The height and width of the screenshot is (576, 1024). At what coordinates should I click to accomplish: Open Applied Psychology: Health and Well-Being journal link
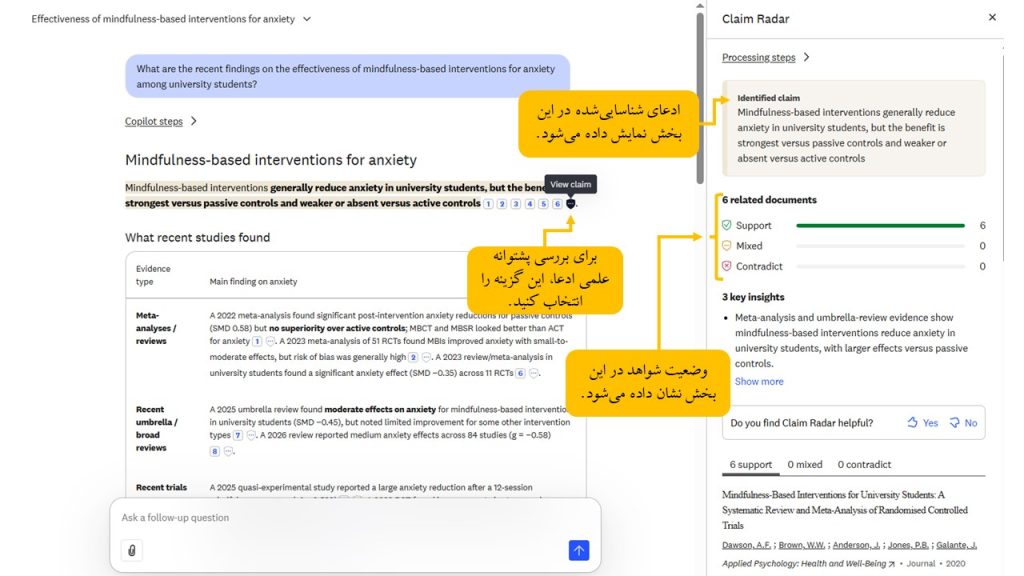tap(804, 564)
